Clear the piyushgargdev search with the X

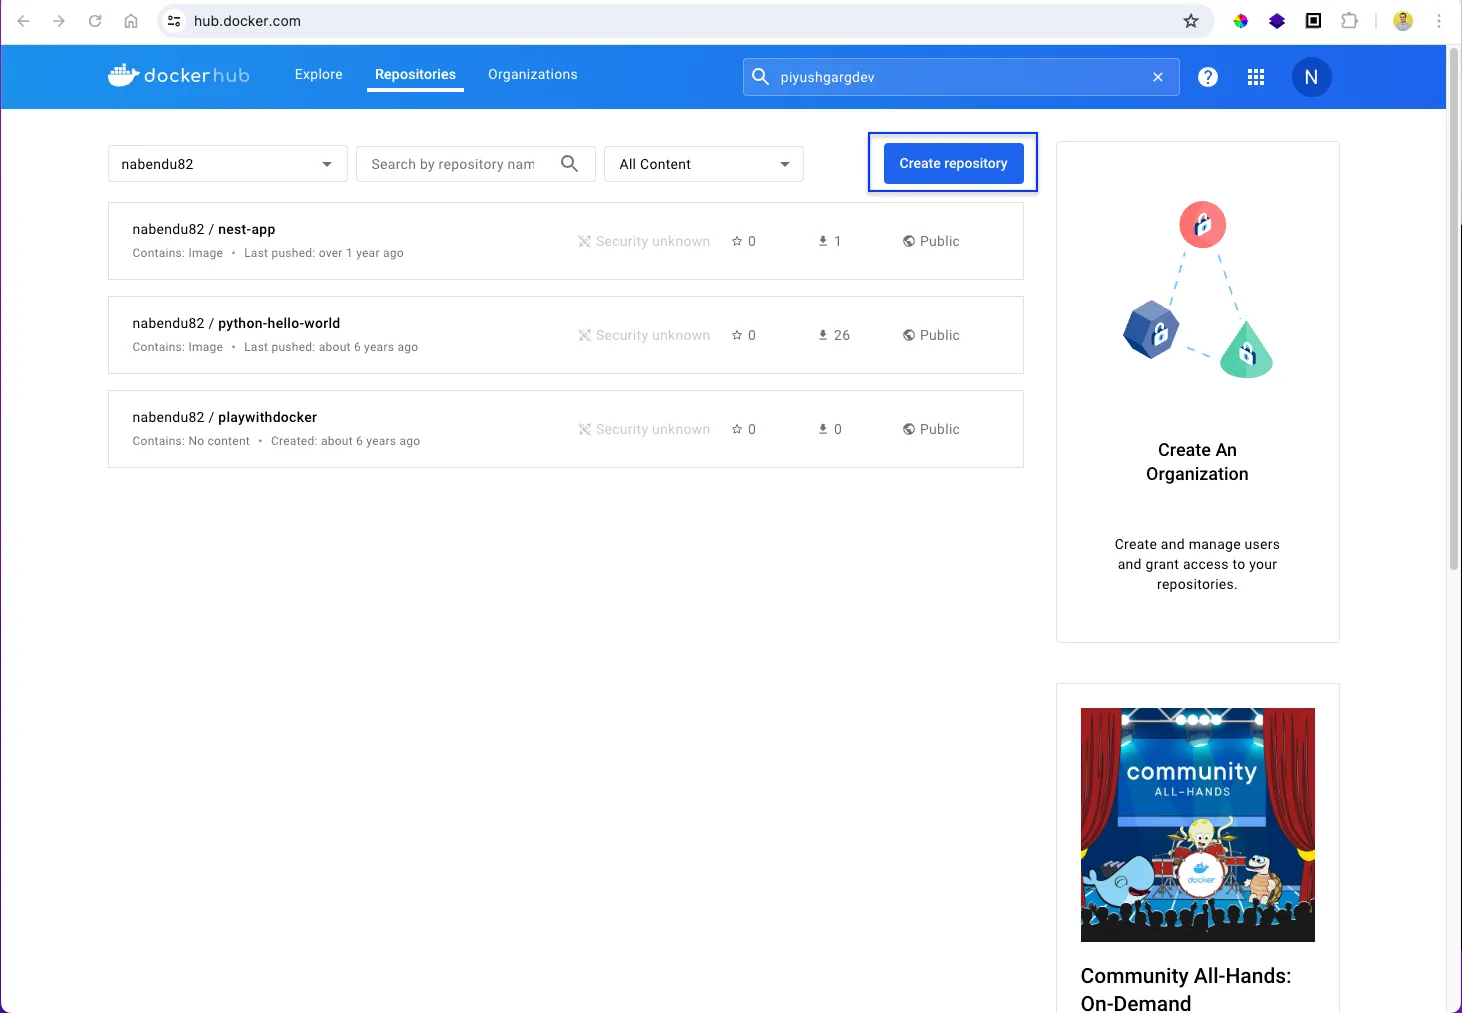click(1158, 77)
